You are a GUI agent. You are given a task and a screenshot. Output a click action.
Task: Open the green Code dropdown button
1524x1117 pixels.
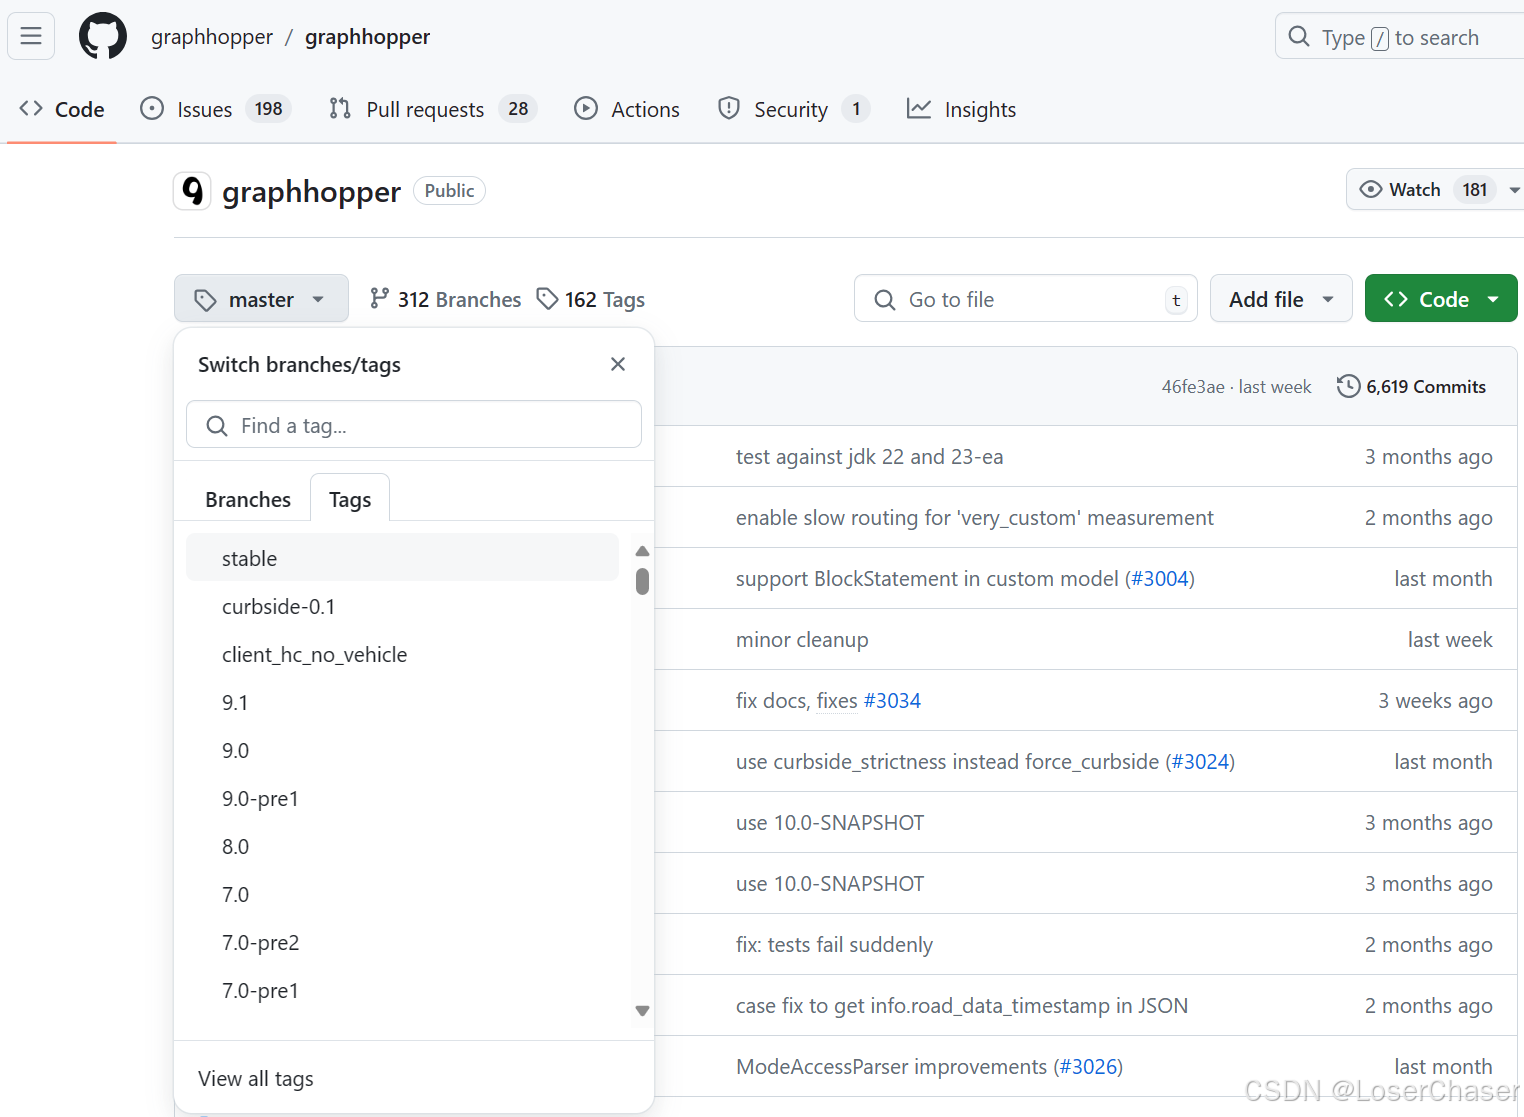[1441, 299]
